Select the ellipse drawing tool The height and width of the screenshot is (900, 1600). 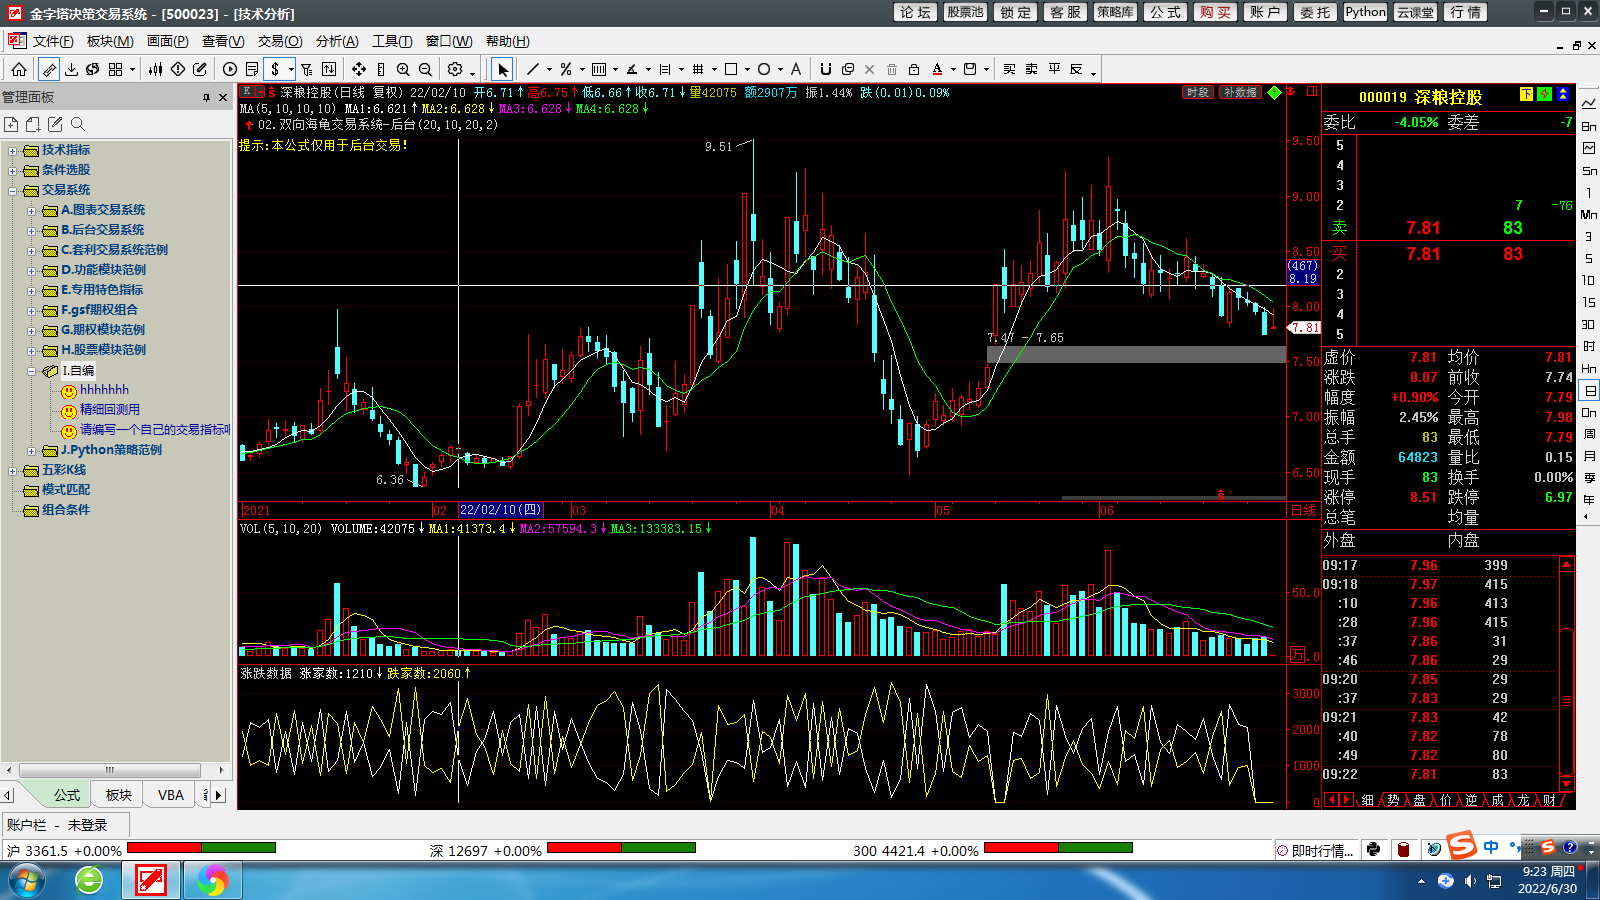(x=764, y=69)
